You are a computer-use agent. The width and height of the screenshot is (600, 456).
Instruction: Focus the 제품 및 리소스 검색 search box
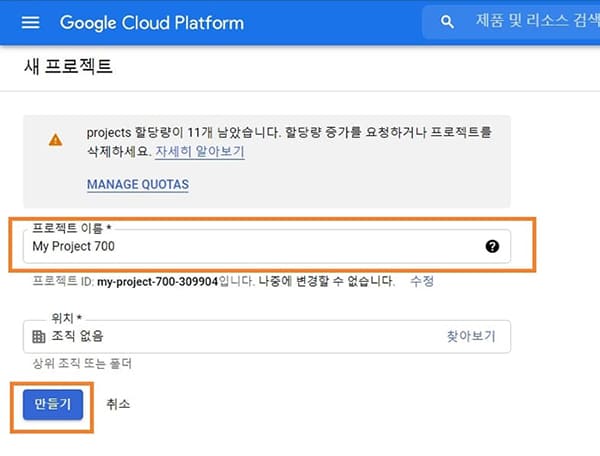pos(511,22)
